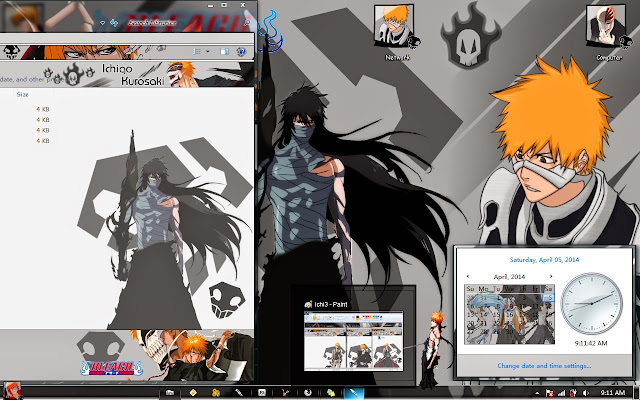Click the refresh icon beside the address bar

point(114,23)
